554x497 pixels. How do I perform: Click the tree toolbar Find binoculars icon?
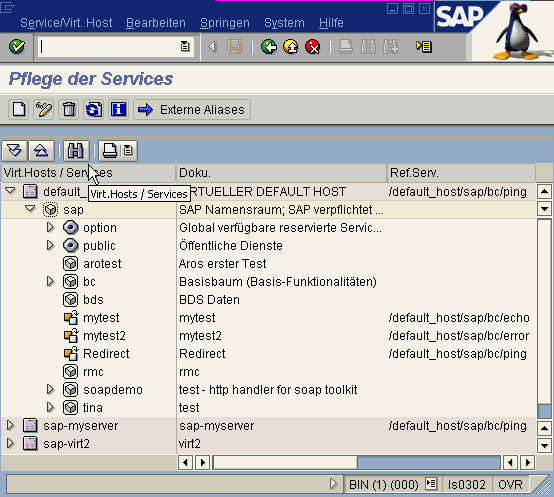[x=76, y=151]
